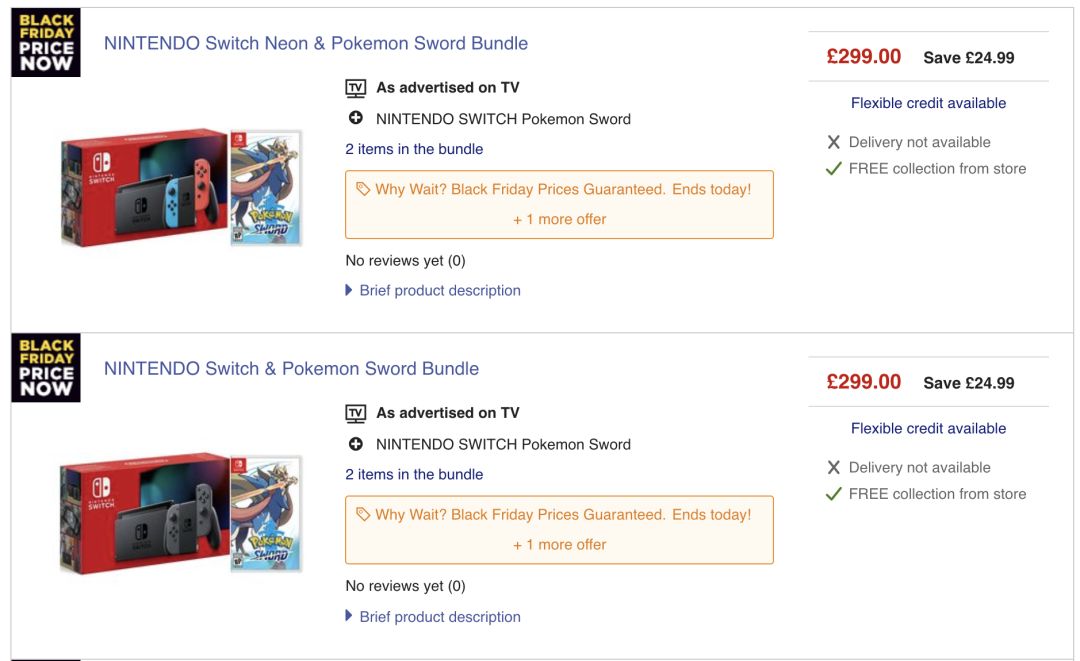Open NINTENDO Switch & Pokemon Sword Bundle title
1080x661 pixels.
(x=291, y=369)
